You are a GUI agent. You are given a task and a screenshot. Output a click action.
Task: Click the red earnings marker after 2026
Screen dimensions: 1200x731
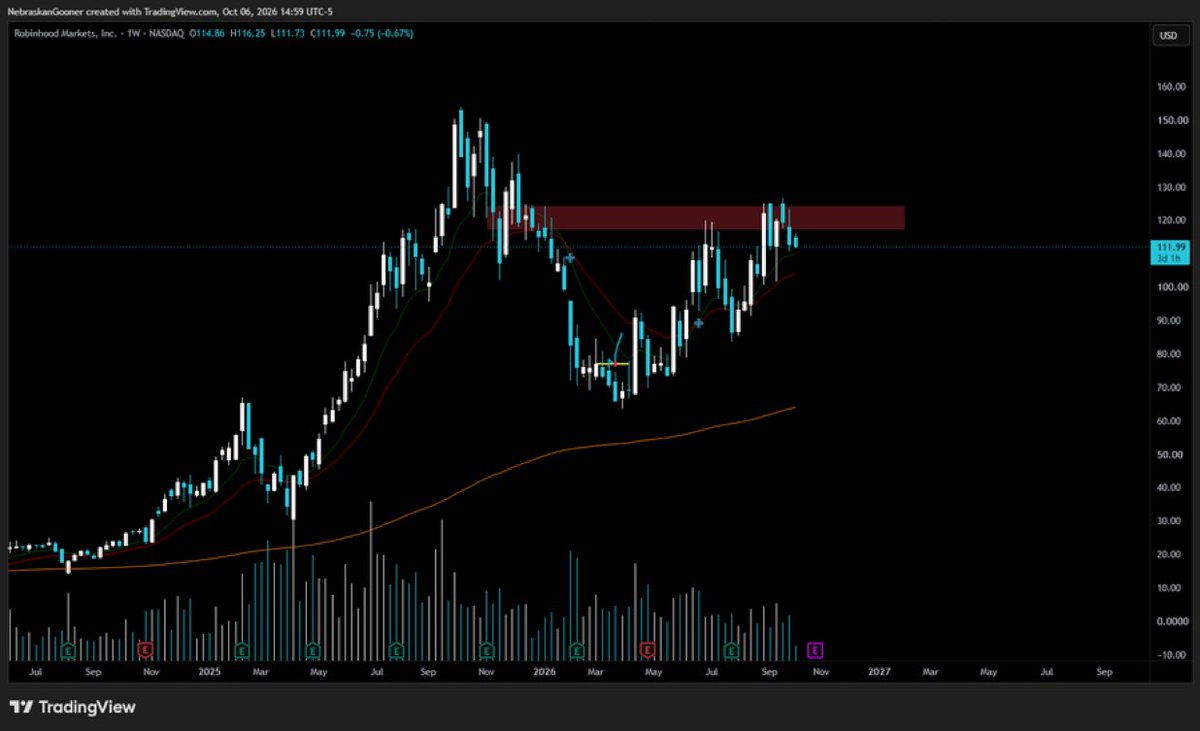tap(647, 650)
